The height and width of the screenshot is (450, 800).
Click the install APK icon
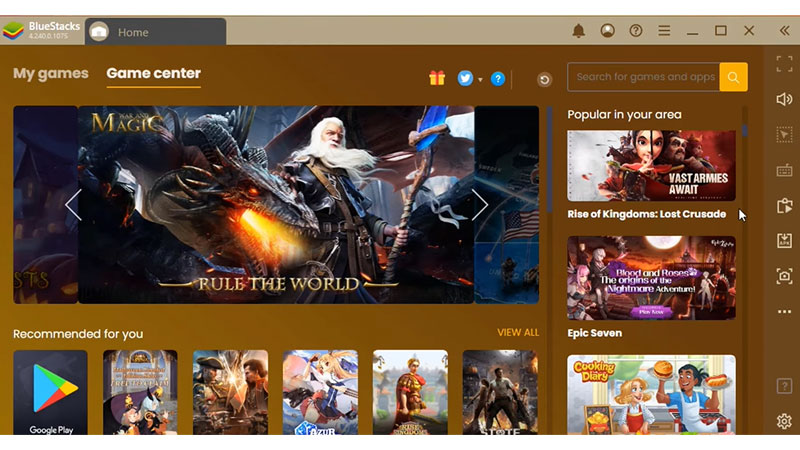pyautogui.click(x=784, y=240)
